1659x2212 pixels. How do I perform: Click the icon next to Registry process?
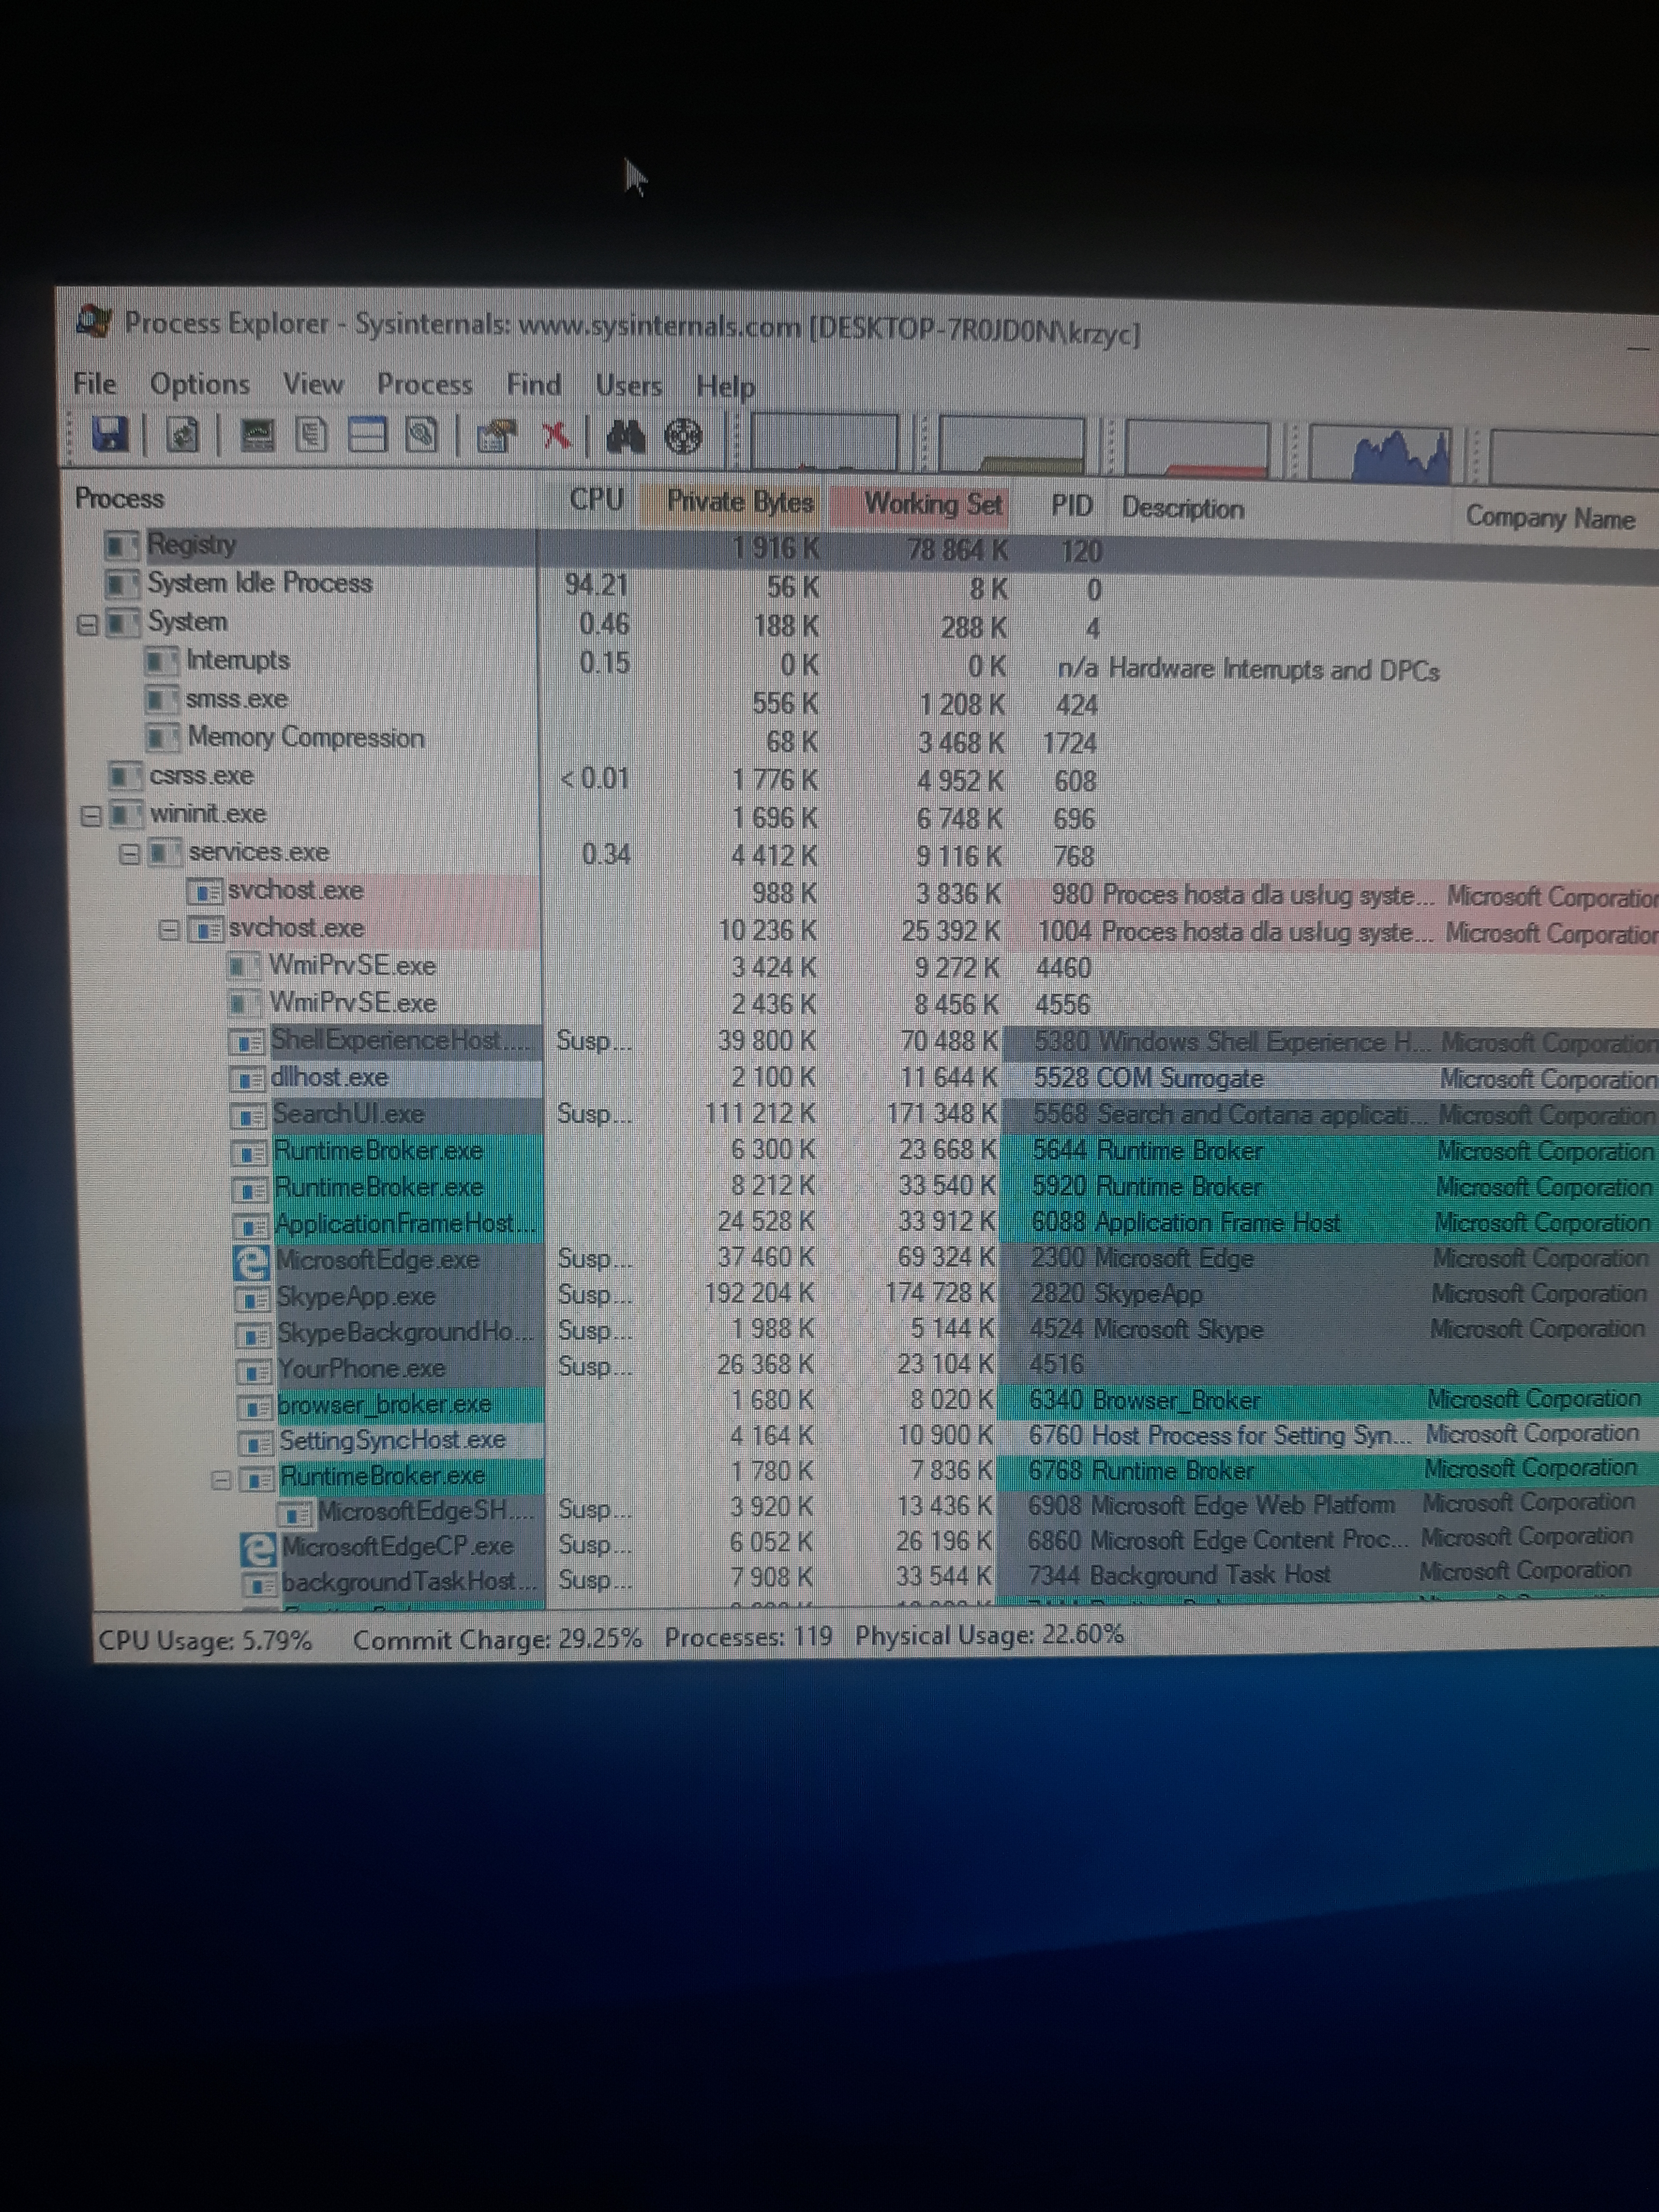(x=122, y=545)
